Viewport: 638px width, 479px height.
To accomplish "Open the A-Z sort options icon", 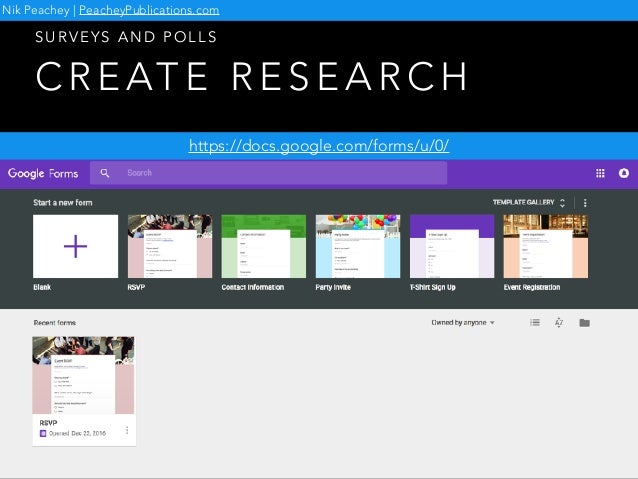I will pos(559,322).
